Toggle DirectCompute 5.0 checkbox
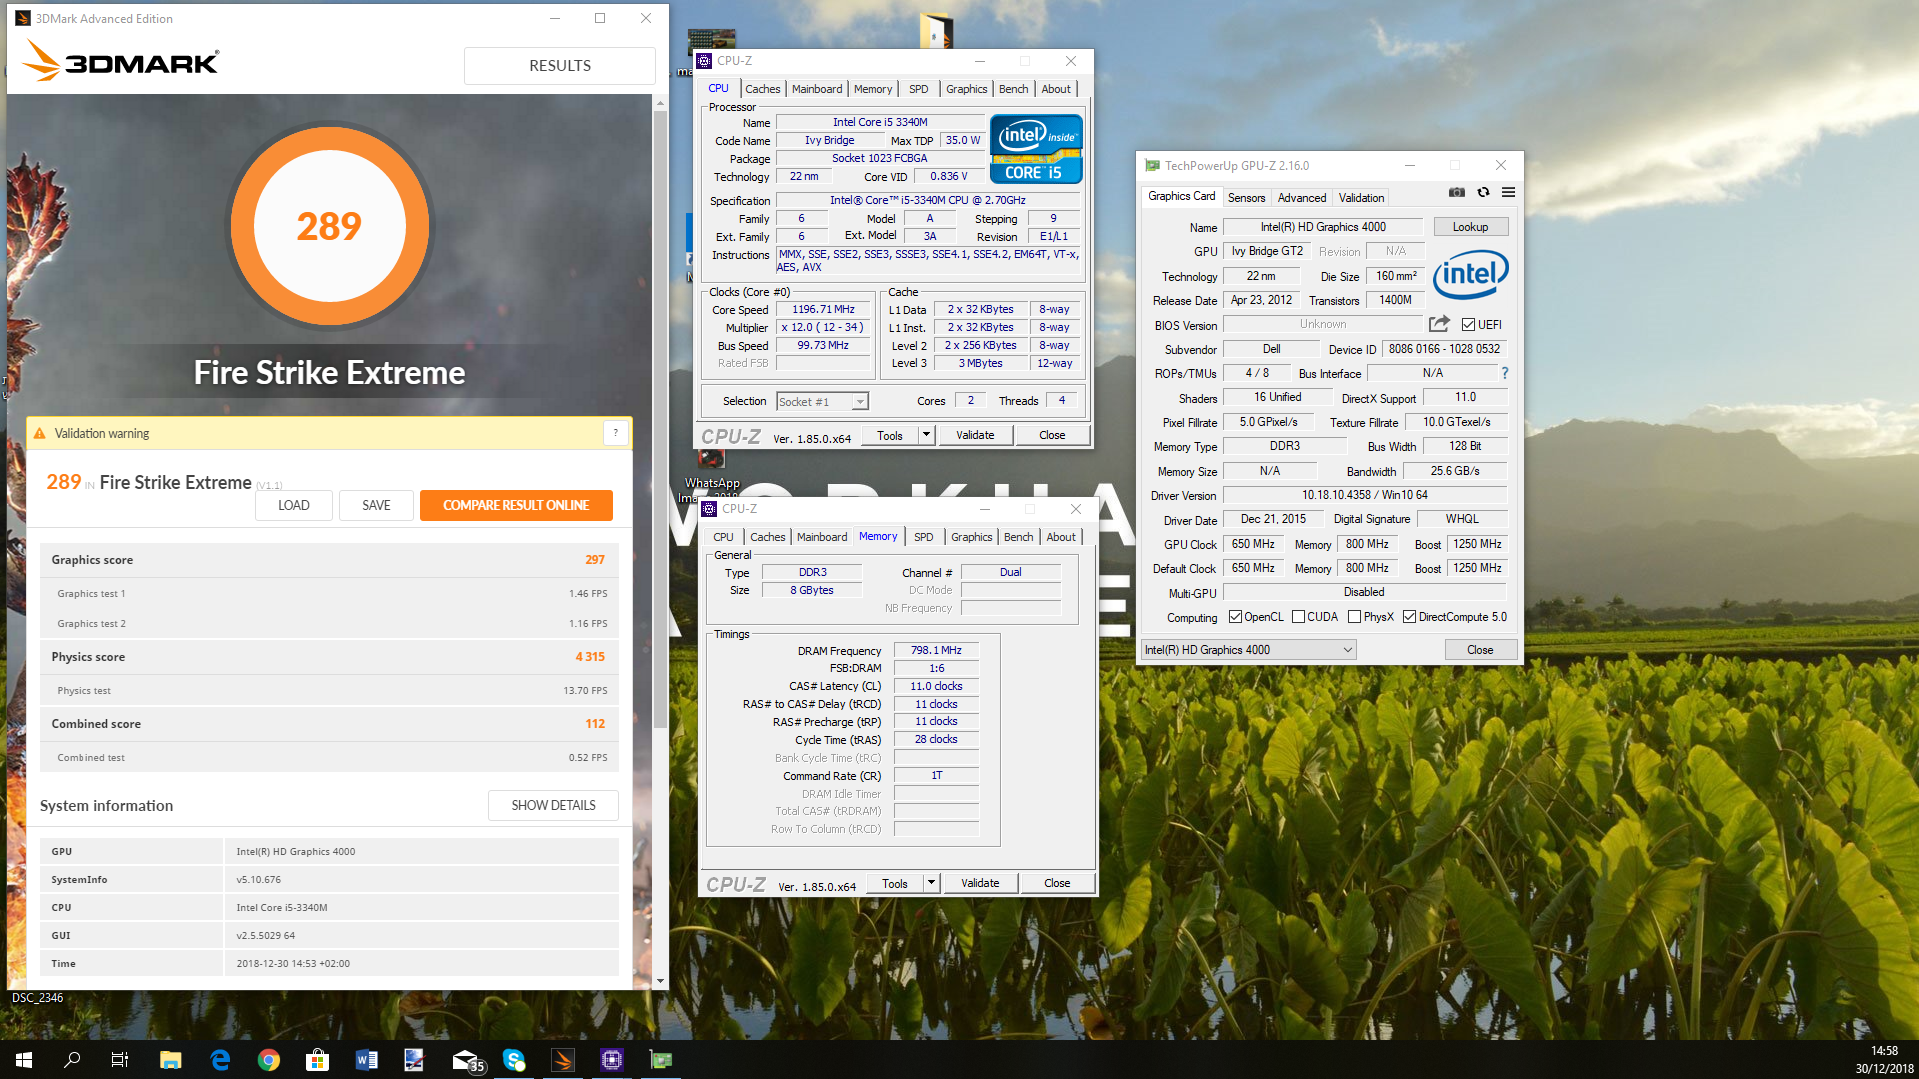1919x1079 pixels. 1409,617
